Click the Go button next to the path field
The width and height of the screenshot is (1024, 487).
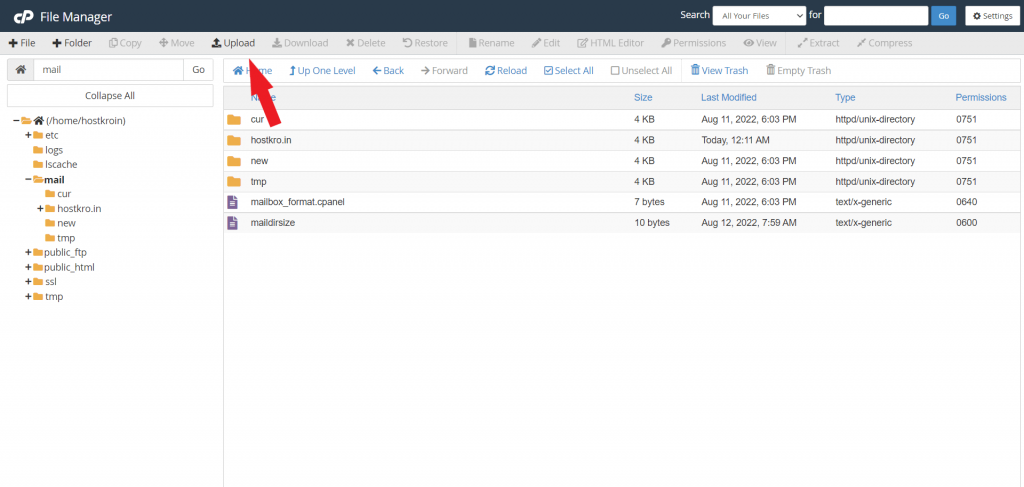pyautogui.click(x=199, y=70)
